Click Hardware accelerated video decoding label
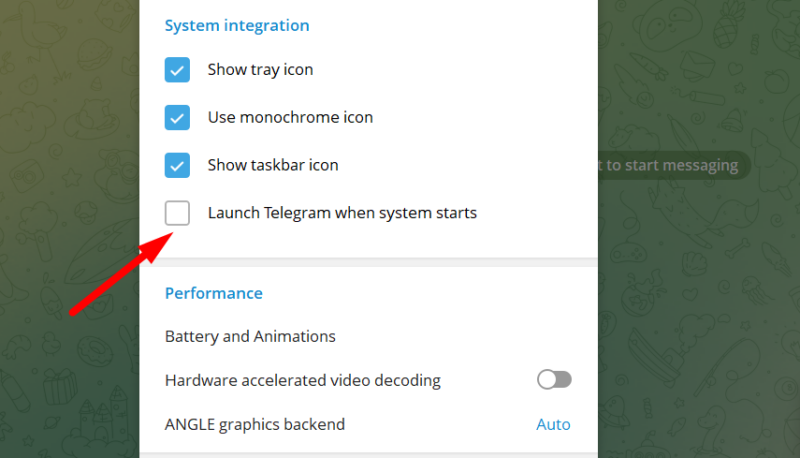Screen dimensions: 800x458 (x=303, y=380)
